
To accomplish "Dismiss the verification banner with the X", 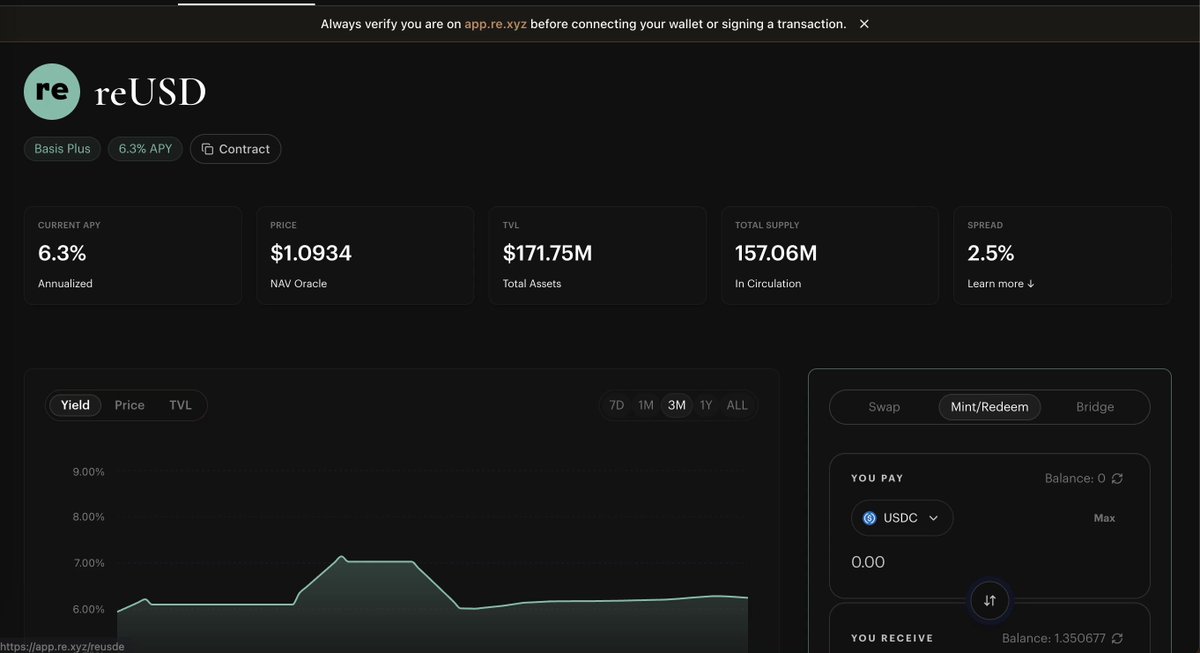I will (864, 23).
